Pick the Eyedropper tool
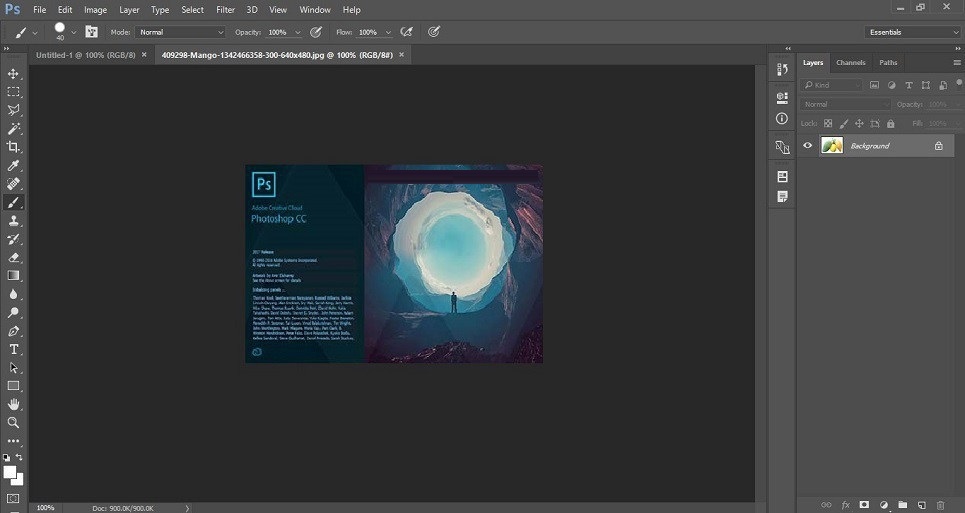The image size is (965, 513). (14, 166)
